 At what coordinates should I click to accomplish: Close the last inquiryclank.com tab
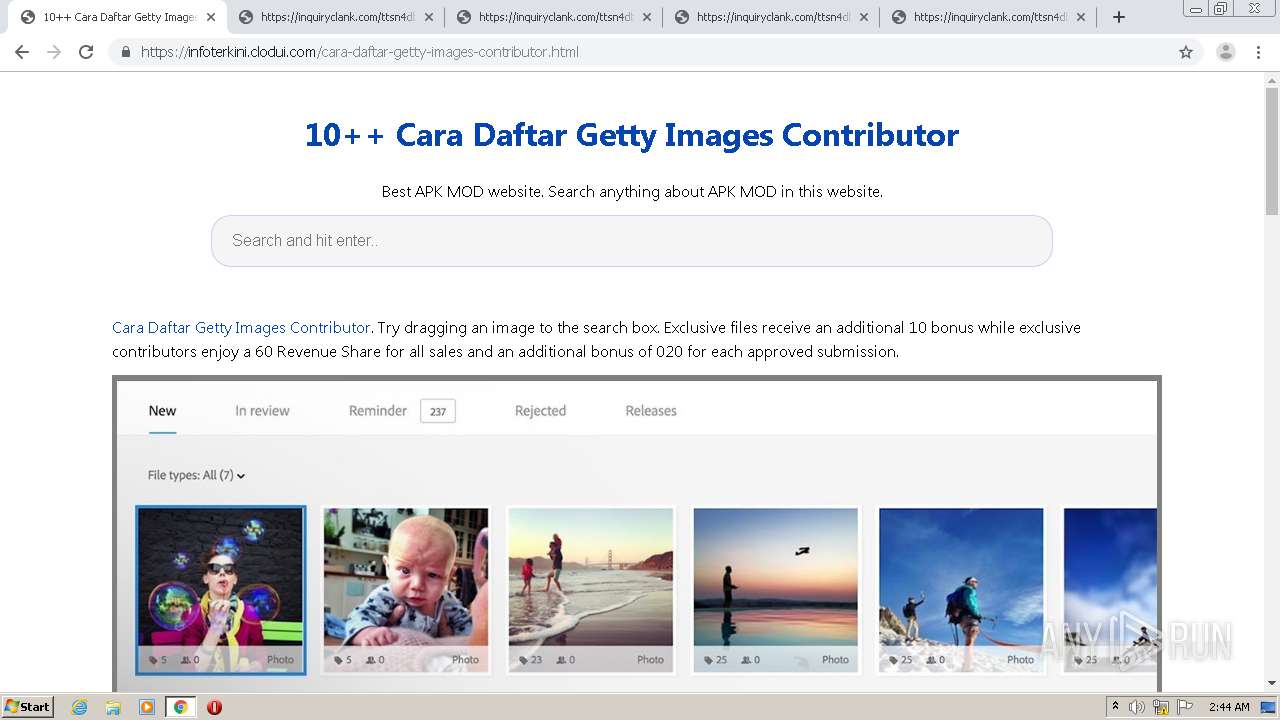click(1081, 17)
